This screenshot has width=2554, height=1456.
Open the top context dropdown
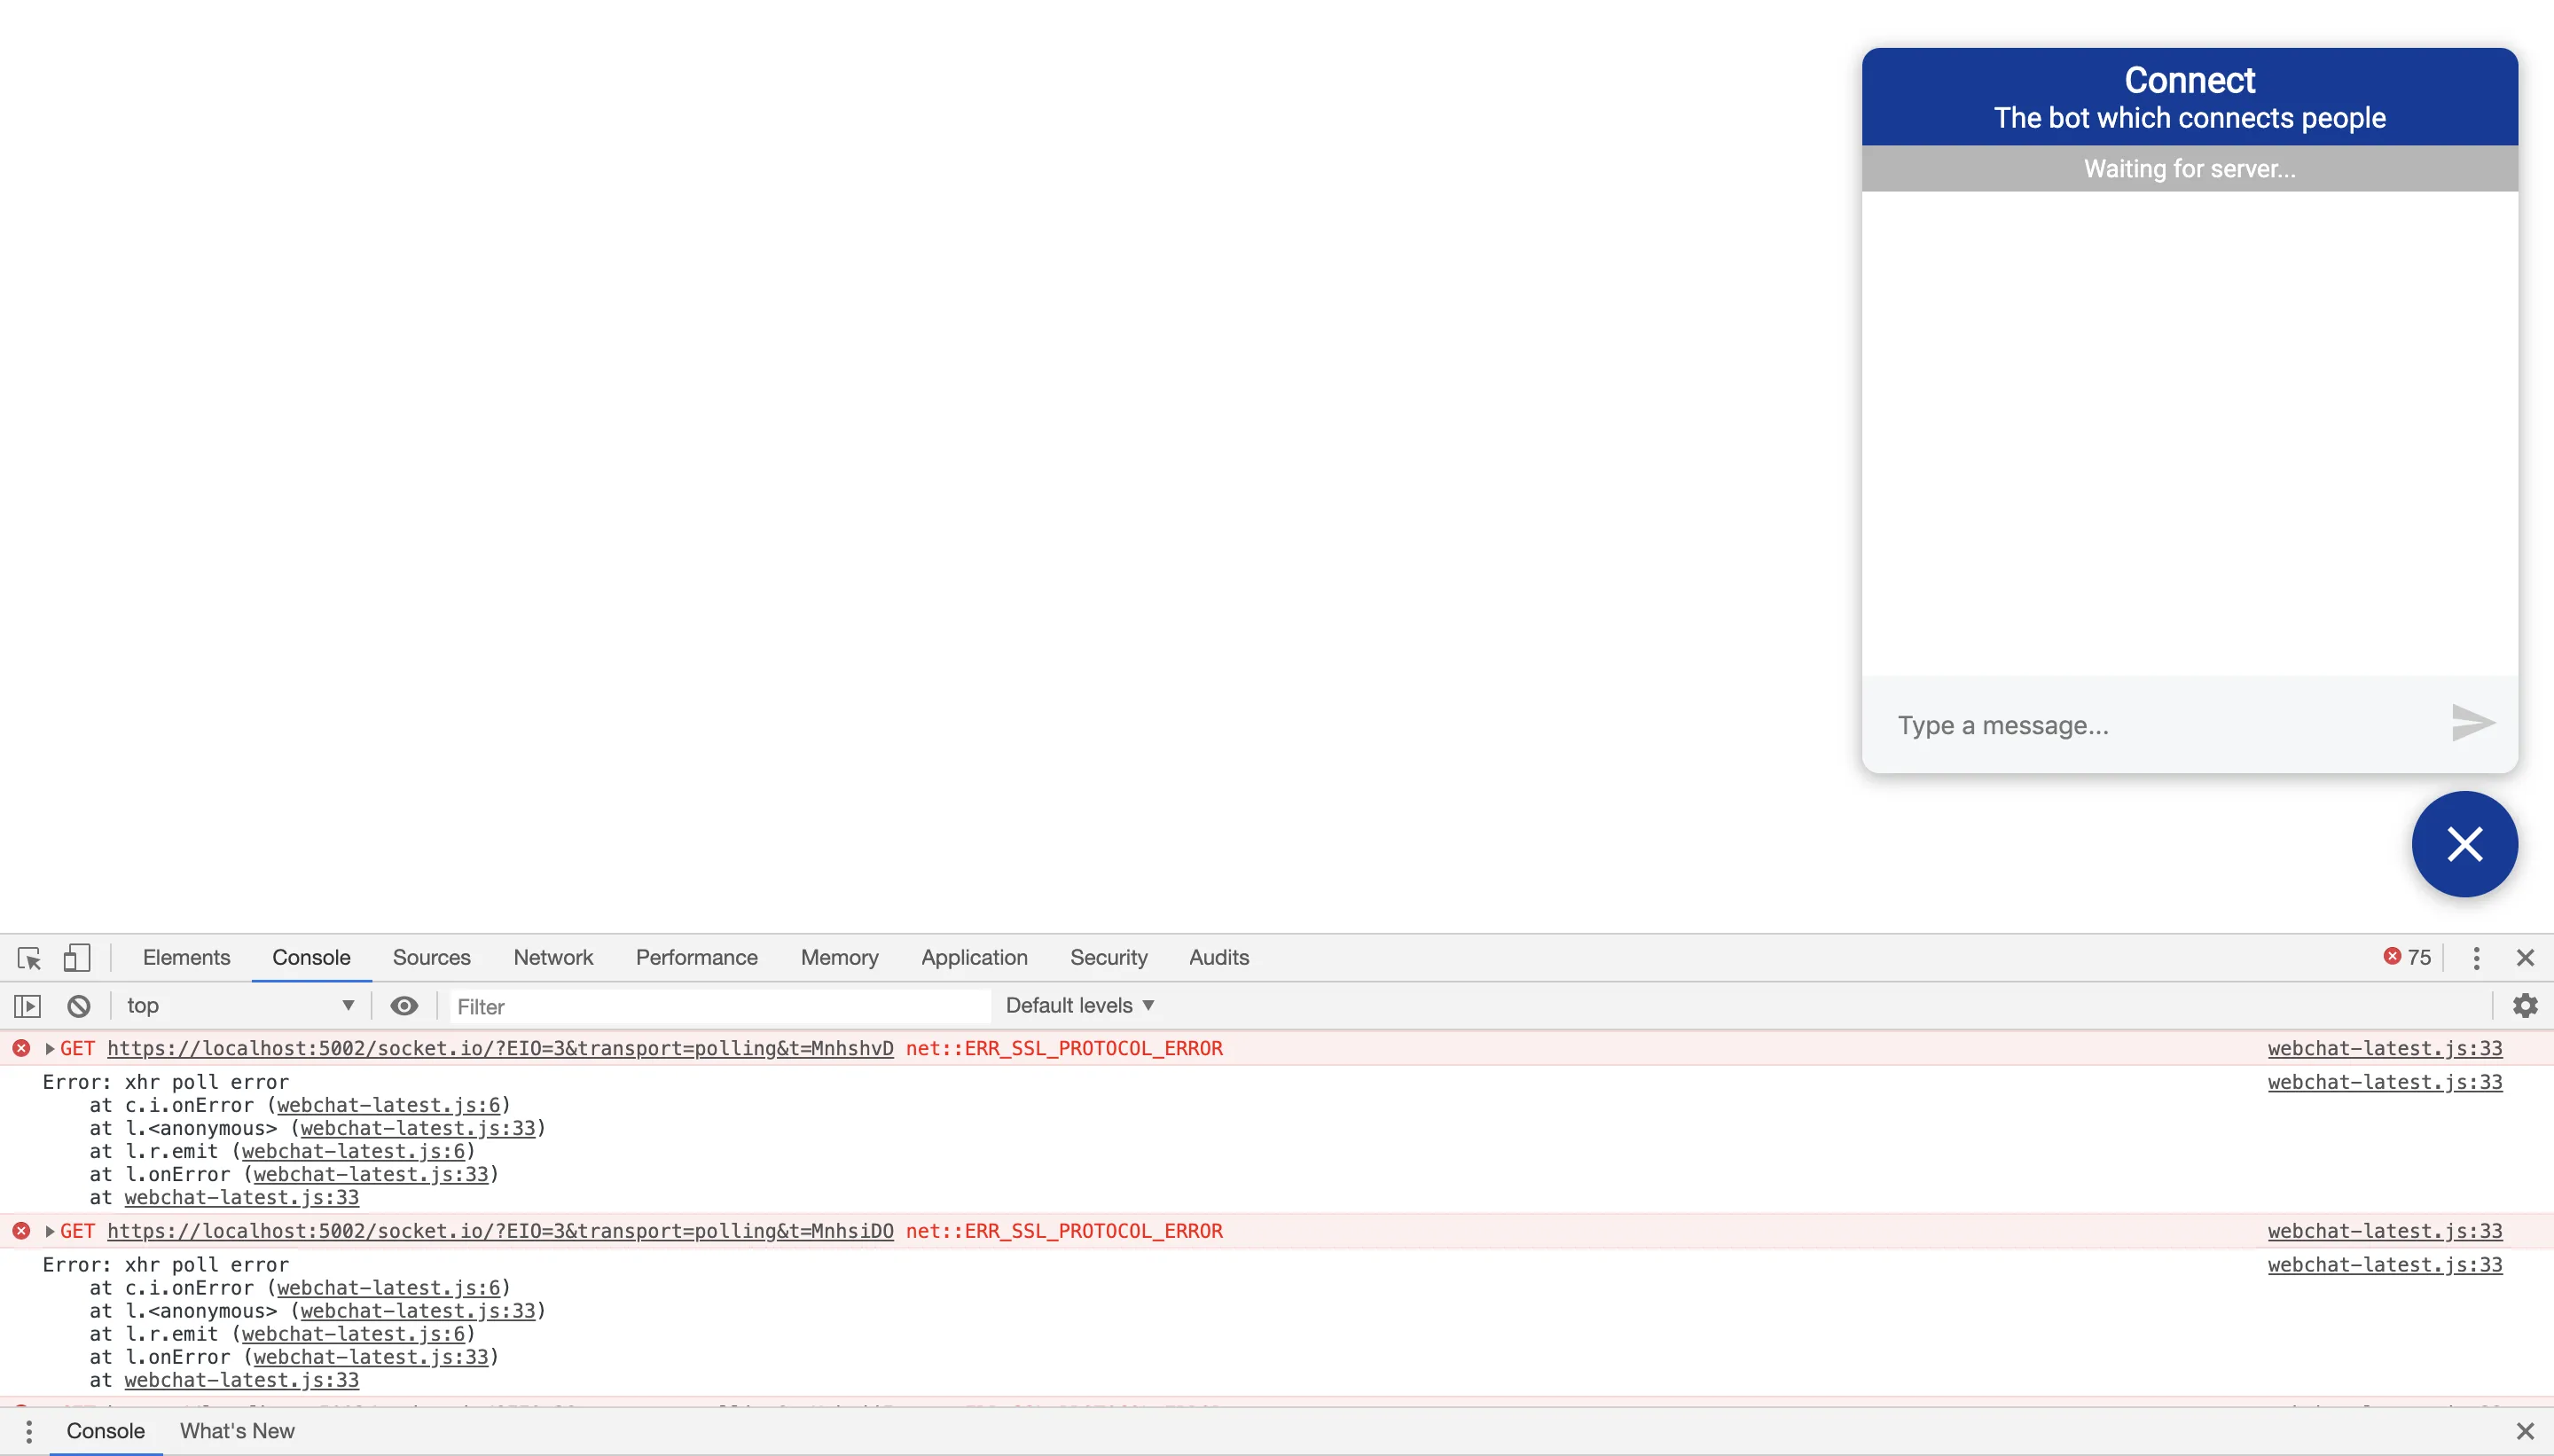click(x=240, y=1006)
